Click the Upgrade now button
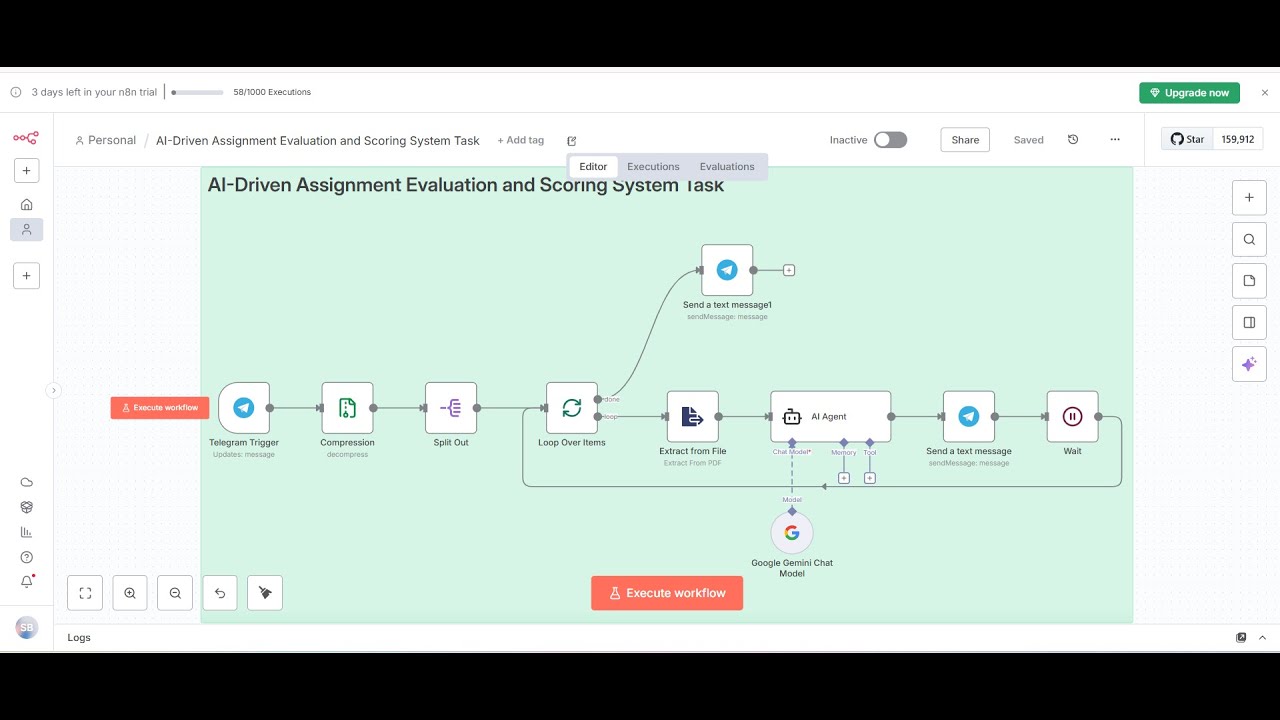Screen dimensions: 1280x720 pyautogui.click(x=1189, y=93)
